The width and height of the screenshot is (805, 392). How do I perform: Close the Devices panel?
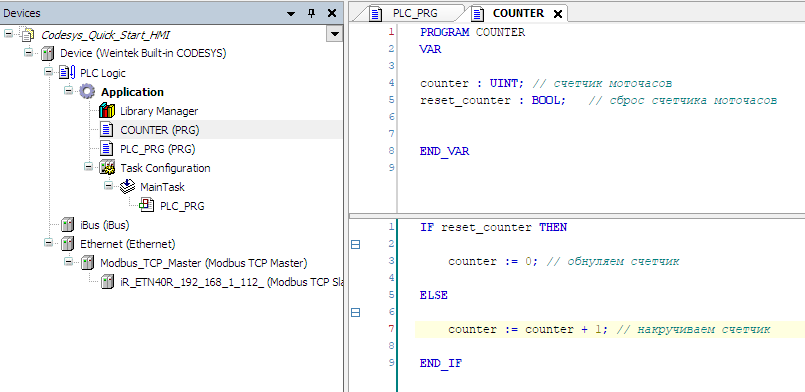click(332, 13)
